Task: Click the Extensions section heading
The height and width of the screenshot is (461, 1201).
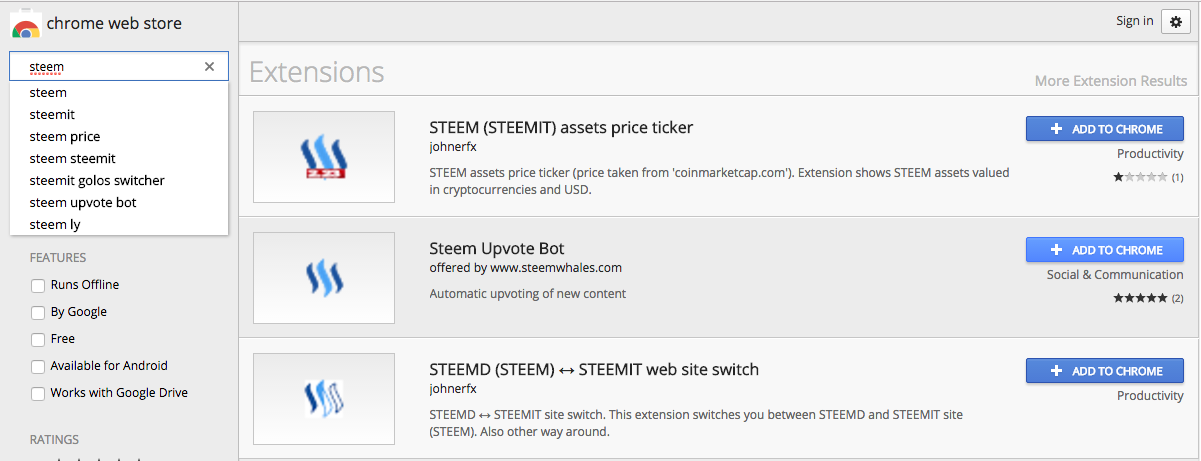Action: [x=317, y=72]
